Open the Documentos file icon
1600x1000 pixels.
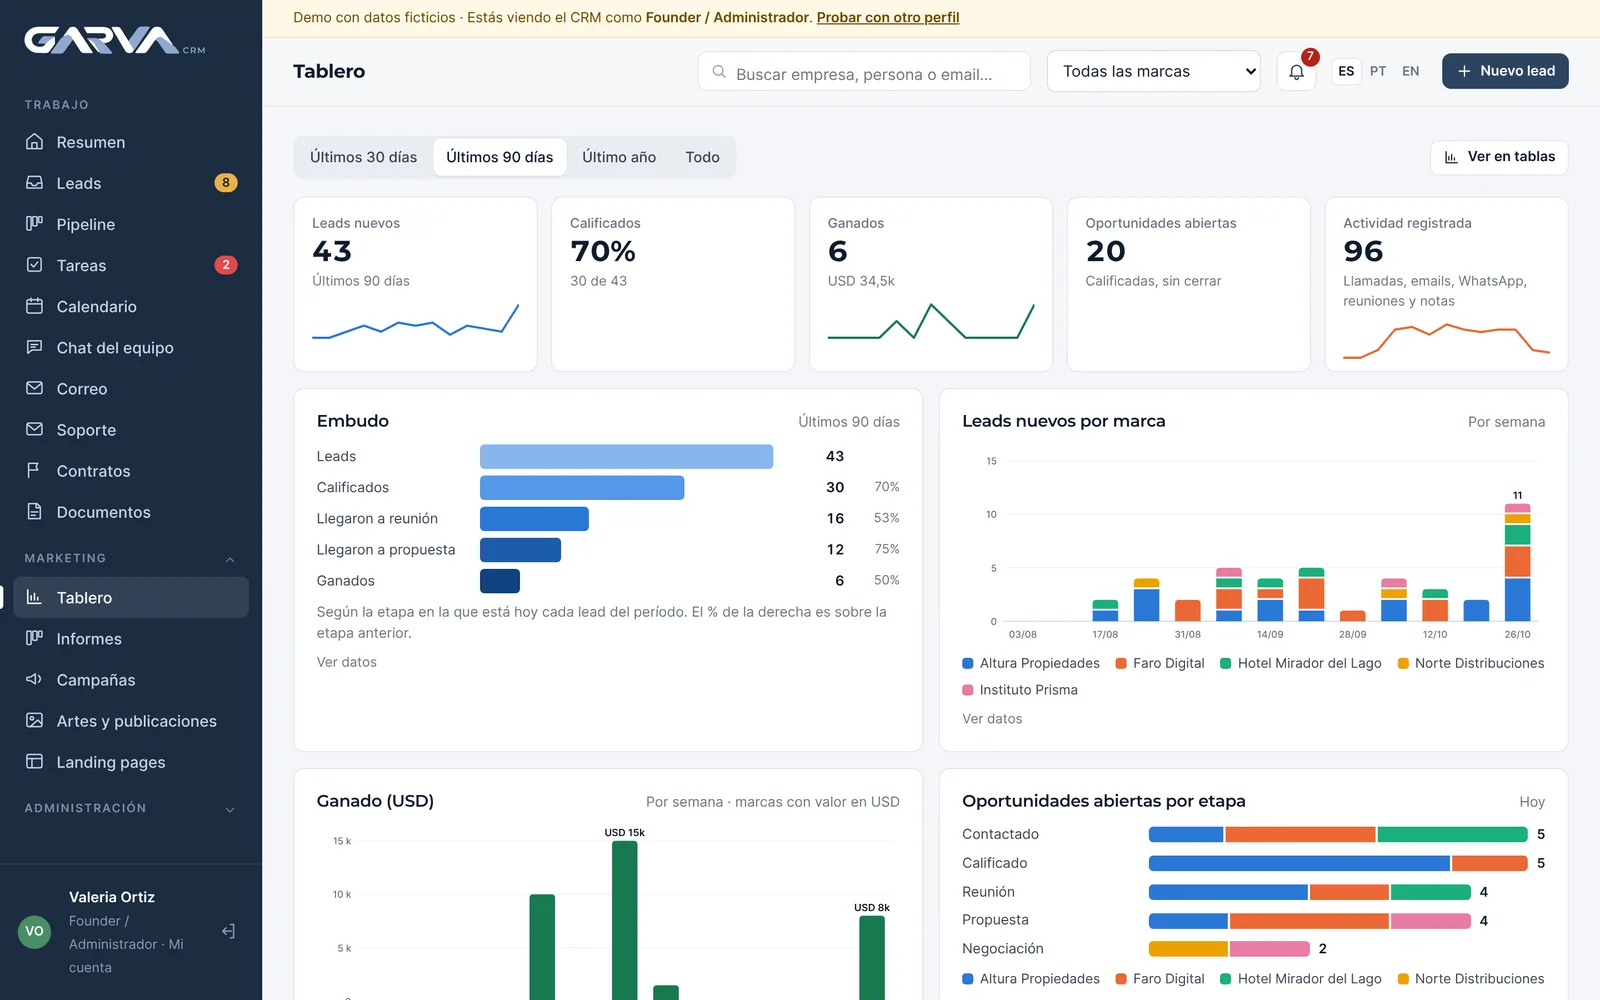point(34,511)
